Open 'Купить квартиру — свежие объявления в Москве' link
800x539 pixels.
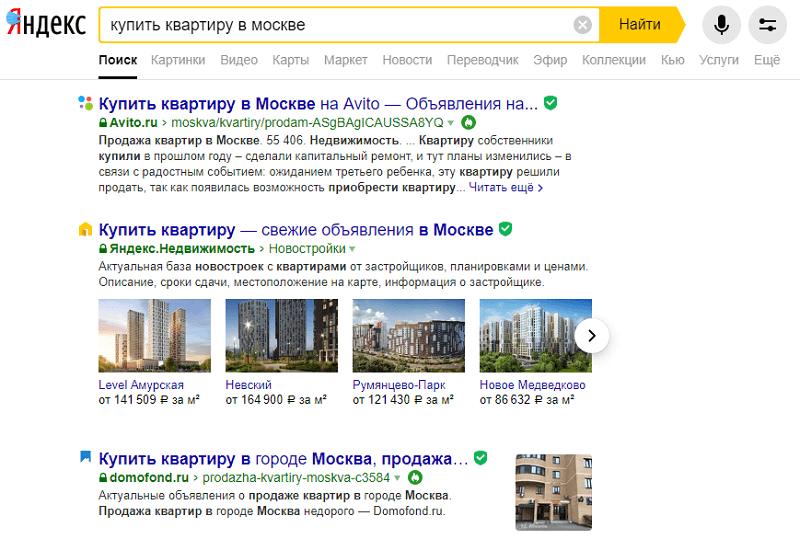click(296, 230)
